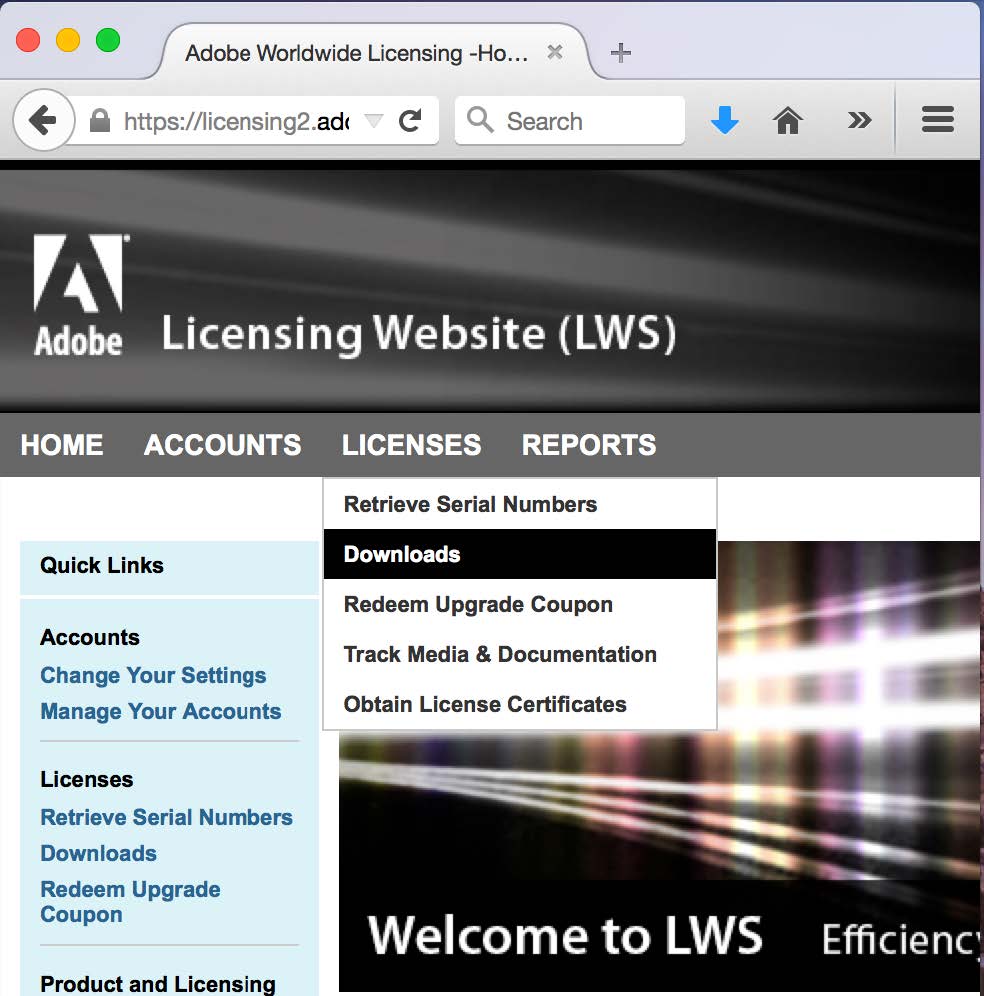Viewport: 984px width, 996px height.
Task: Minimize the window with yellow button
Action: click(68, 40)
